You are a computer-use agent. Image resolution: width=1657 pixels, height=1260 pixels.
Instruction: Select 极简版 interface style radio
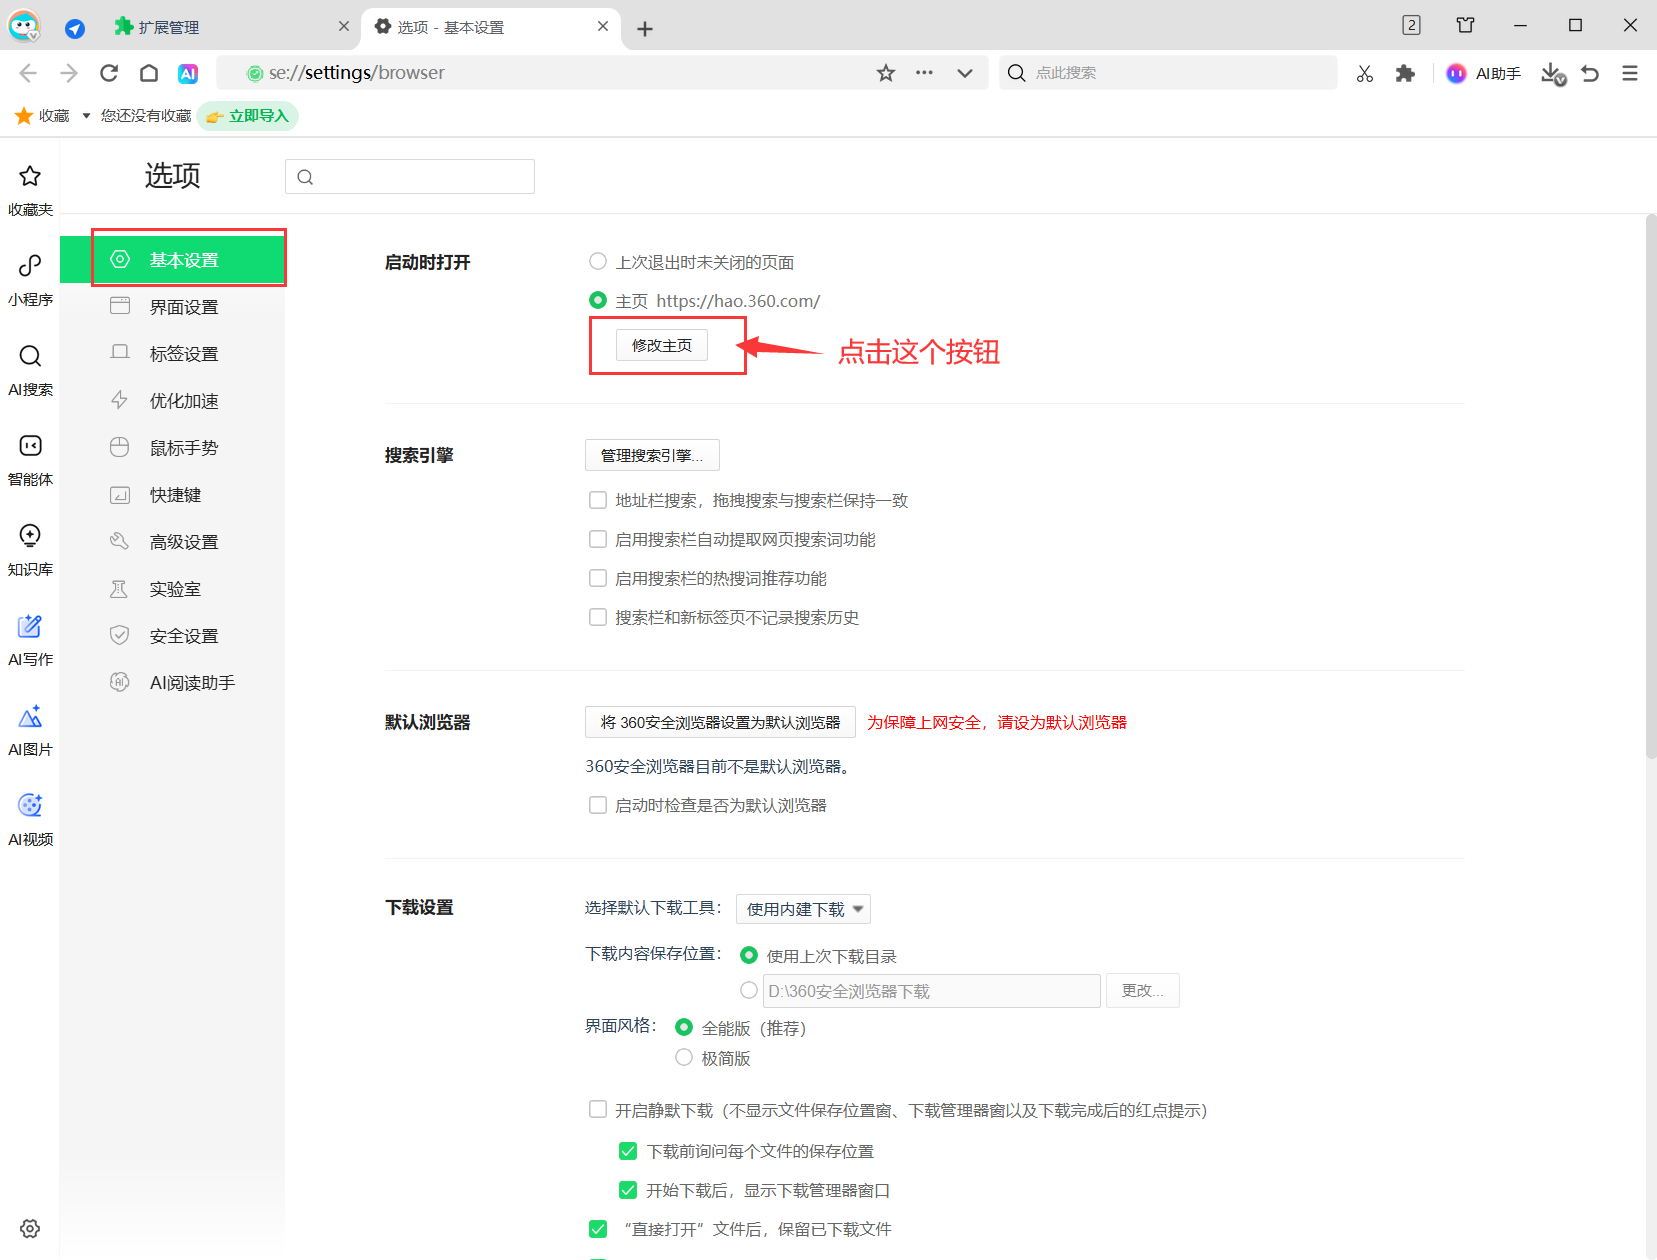(x=684, y=1057)
